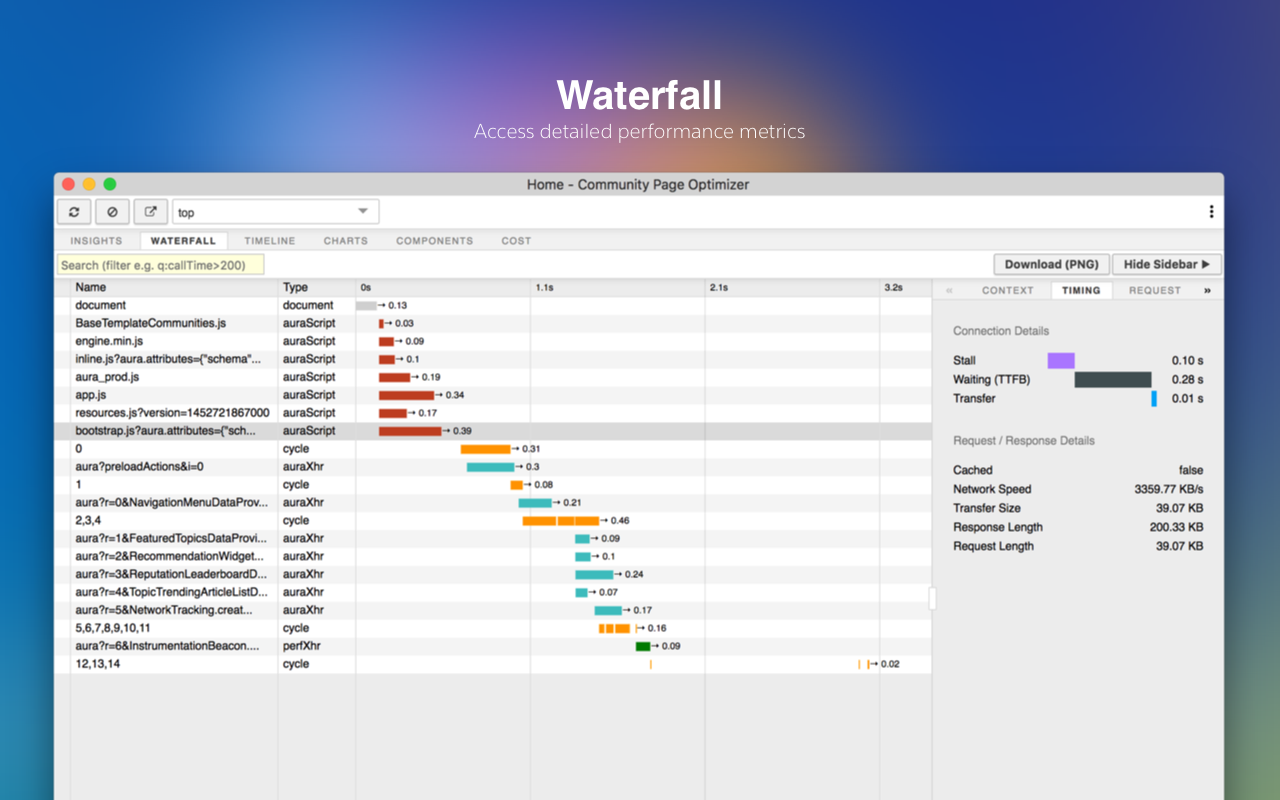Click the open-in-new-window icon
Image resolution: width=1280 pixels, height=800 pixels.
click(x=150, y=211)
